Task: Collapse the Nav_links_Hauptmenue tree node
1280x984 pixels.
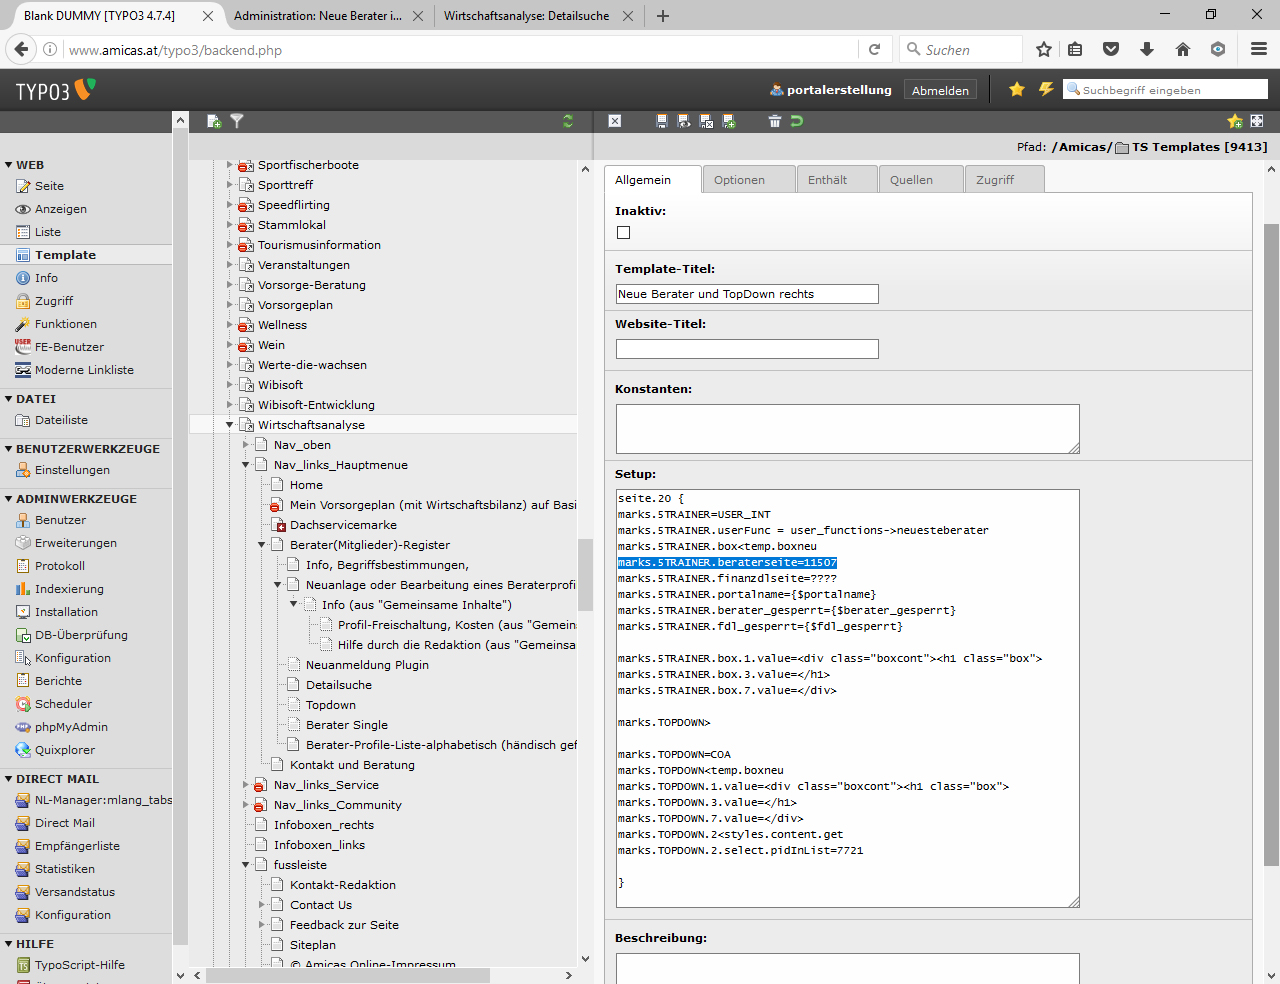Action: pyautogui.click(x=246, y=465)
